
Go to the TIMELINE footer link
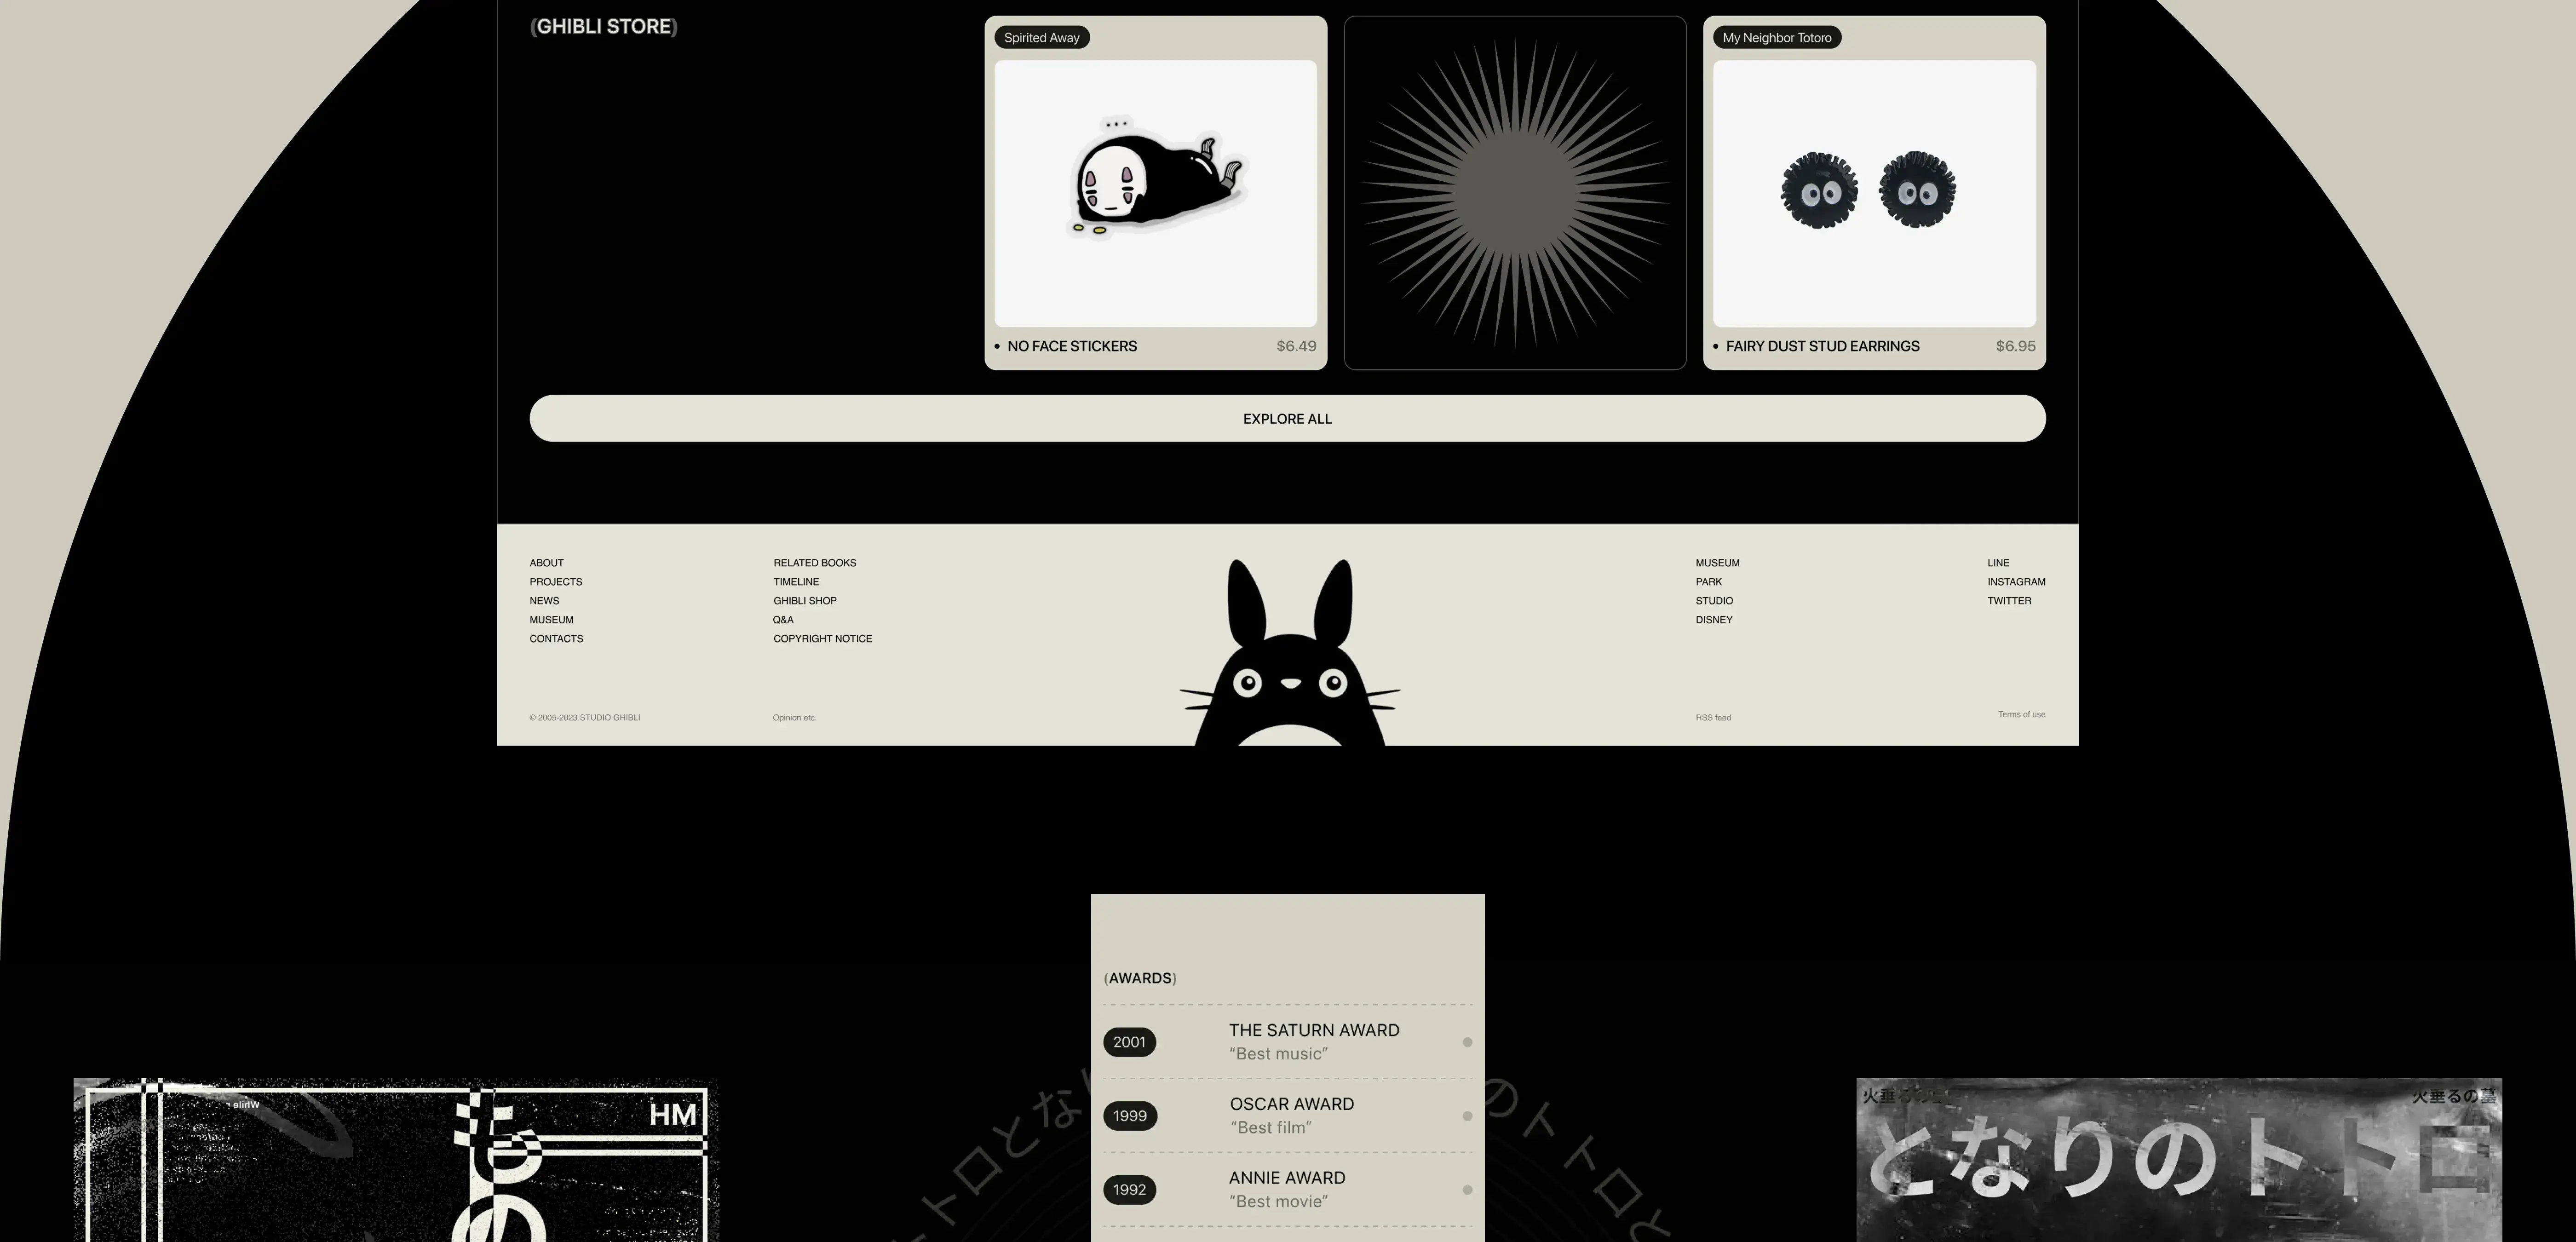[x=795, y=582]
